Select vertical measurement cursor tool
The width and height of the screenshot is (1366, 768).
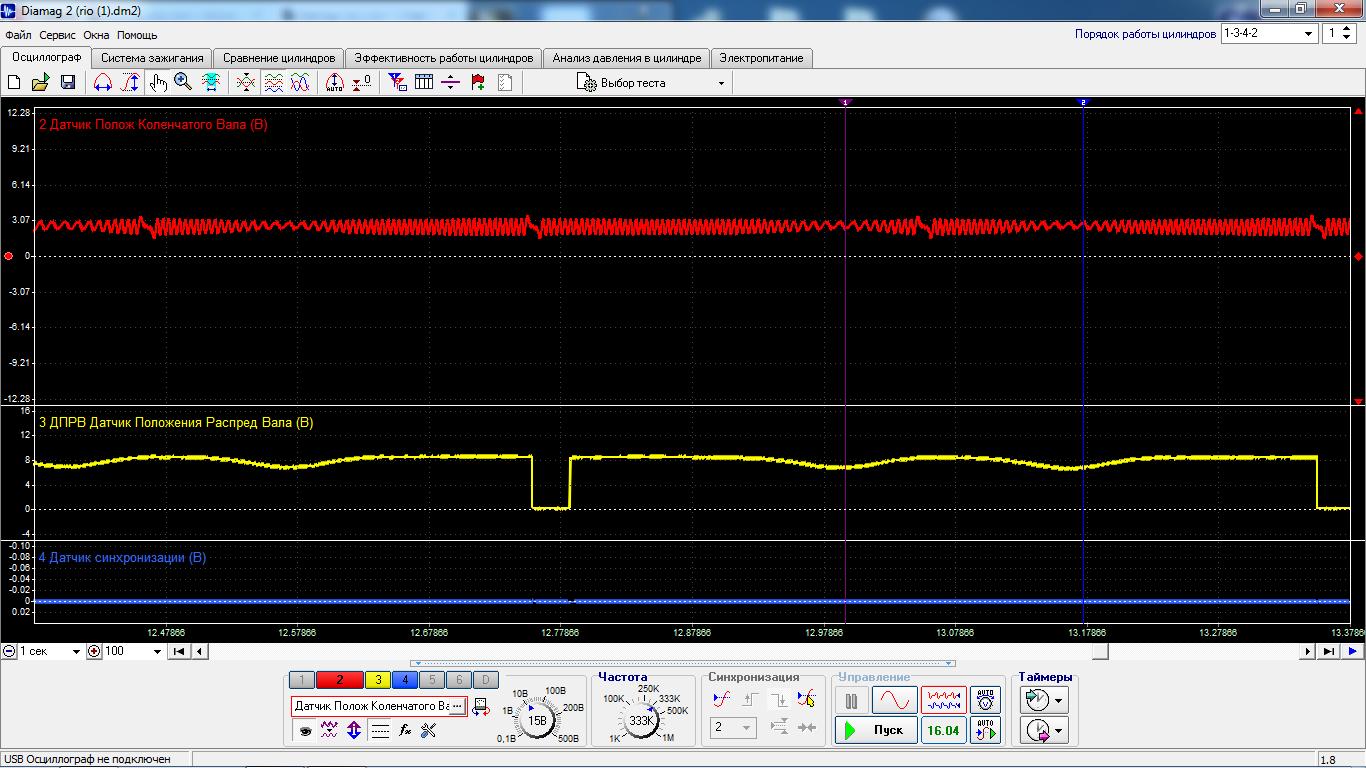tap(130, 83)
